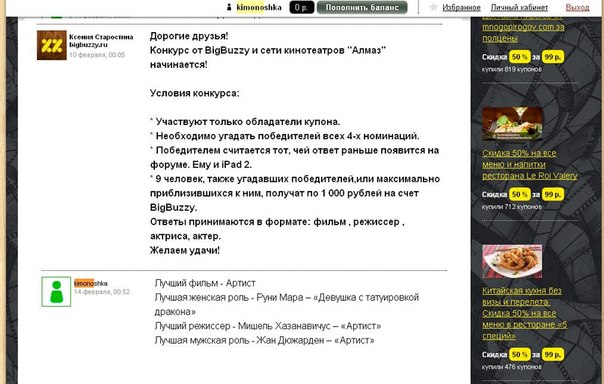Open the mnogopirogov.com за полцены offer link
This screenshot has height=384, width=604.
point(523,27)
